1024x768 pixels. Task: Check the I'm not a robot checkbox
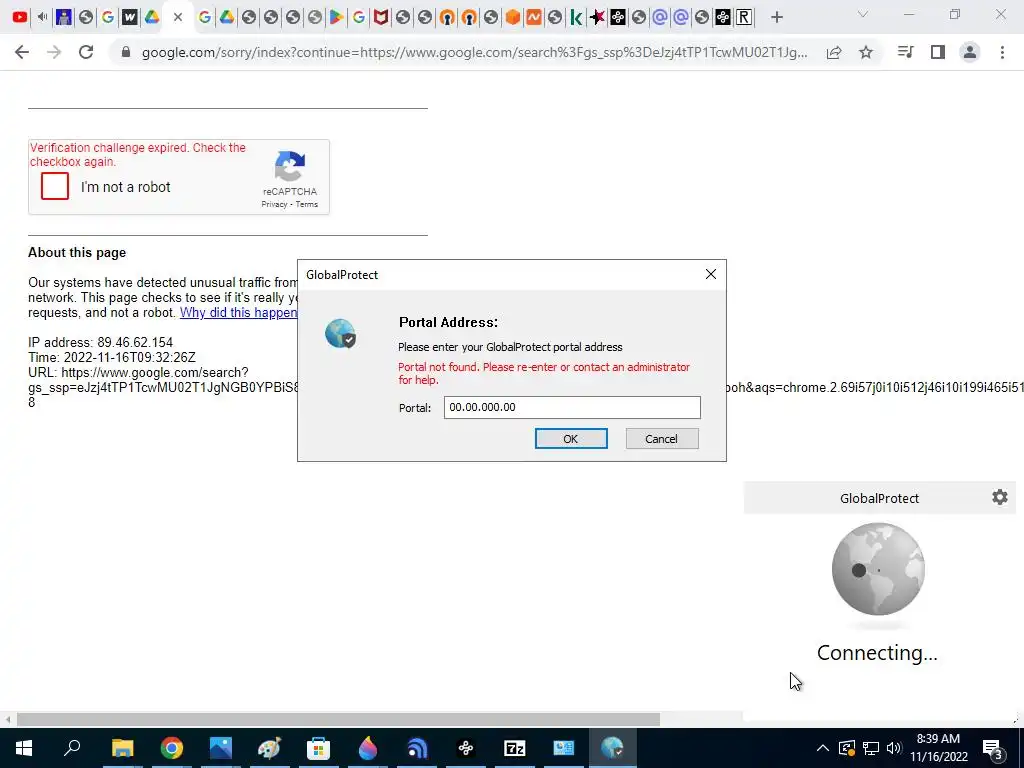55,186
